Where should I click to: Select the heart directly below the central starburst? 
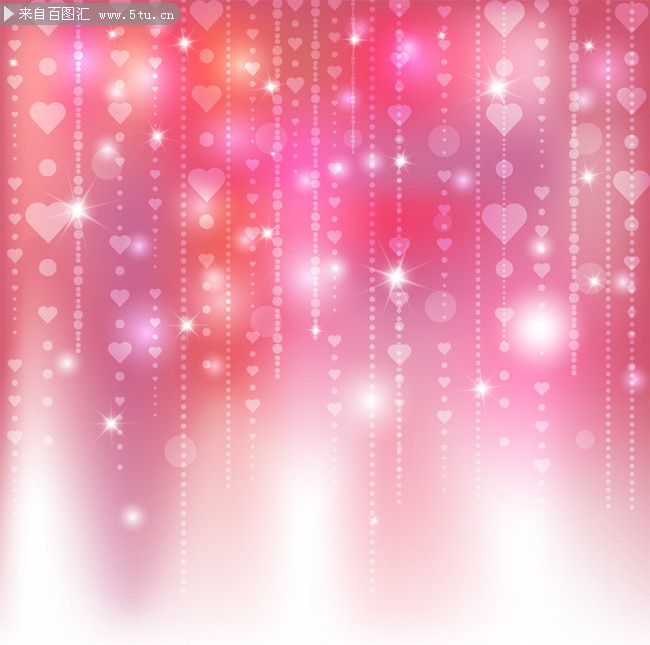399,298
